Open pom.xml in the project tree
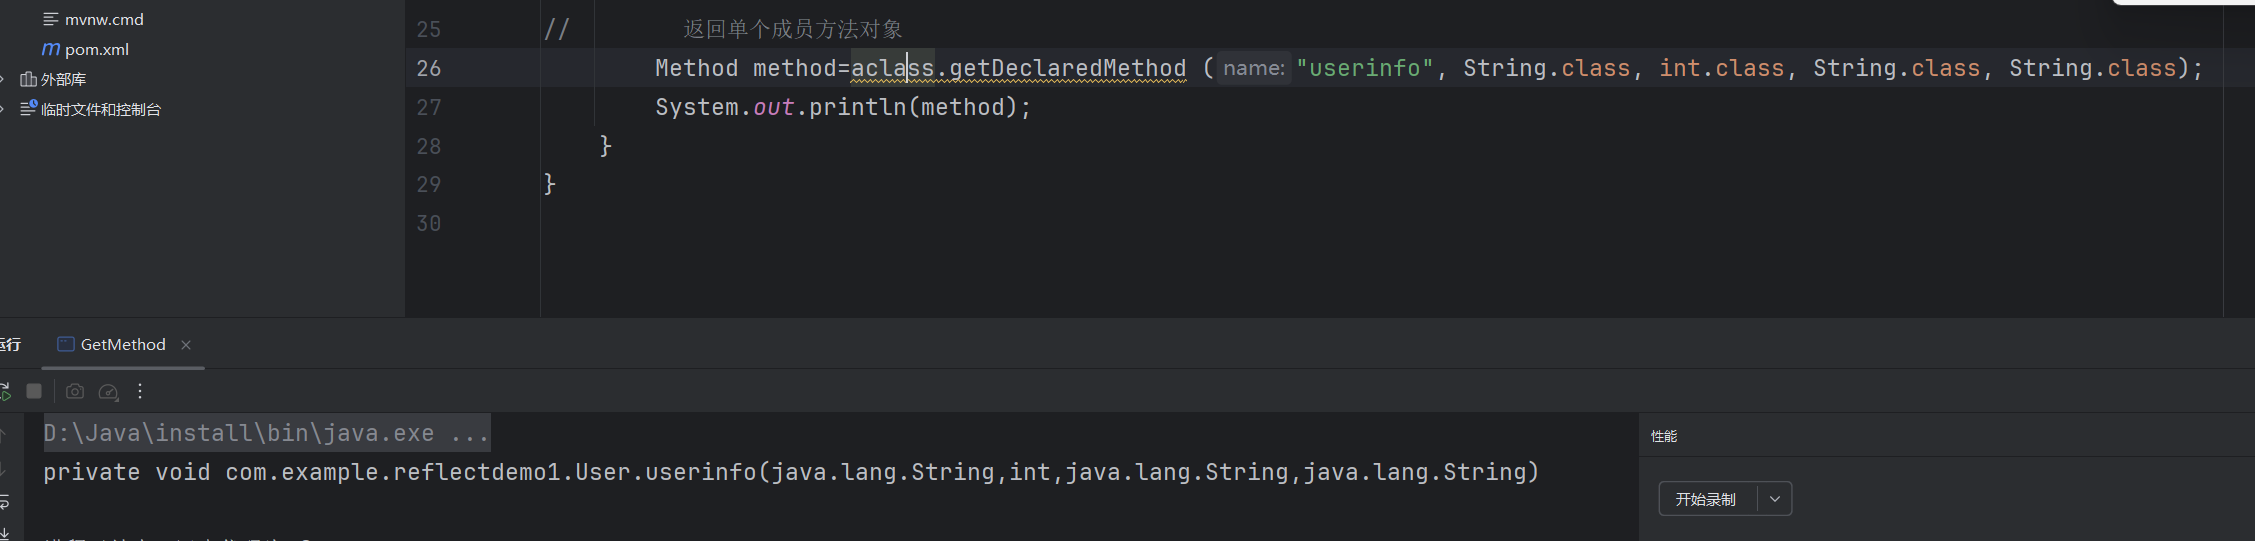This screenshot has width=2255, height=541. coord(97,49)
